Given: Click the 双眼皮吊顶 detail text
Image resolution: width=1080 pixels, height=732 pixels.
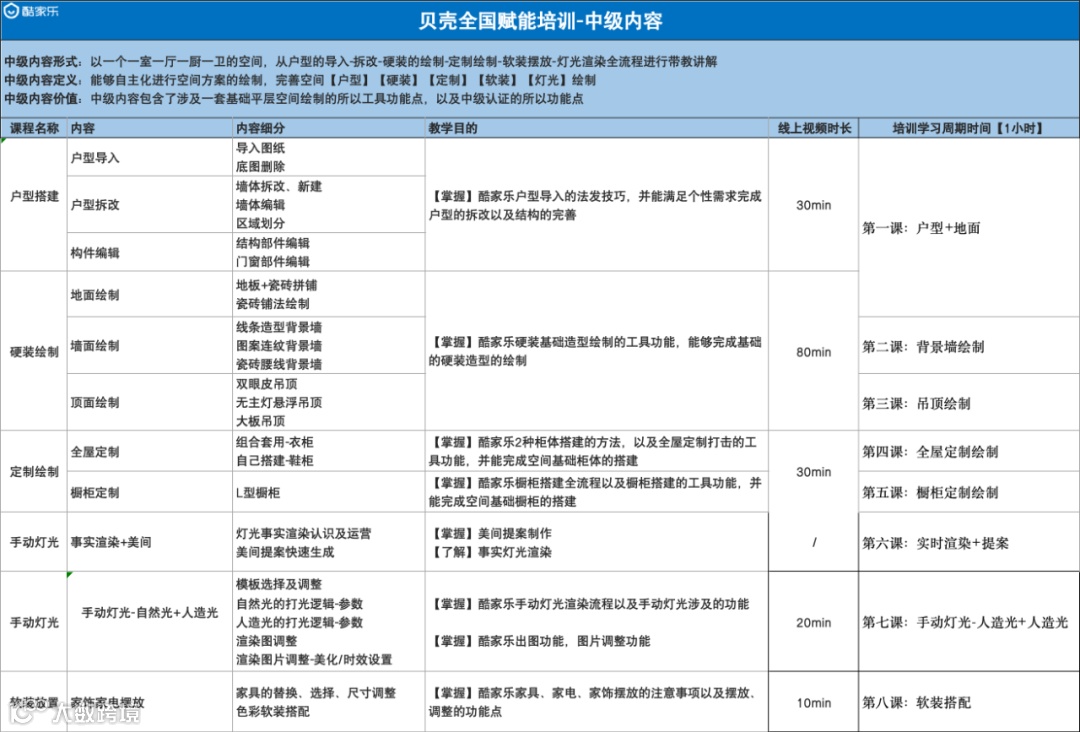Looking at the screenshot, I should pyautogui.click(x=267, y=384).
